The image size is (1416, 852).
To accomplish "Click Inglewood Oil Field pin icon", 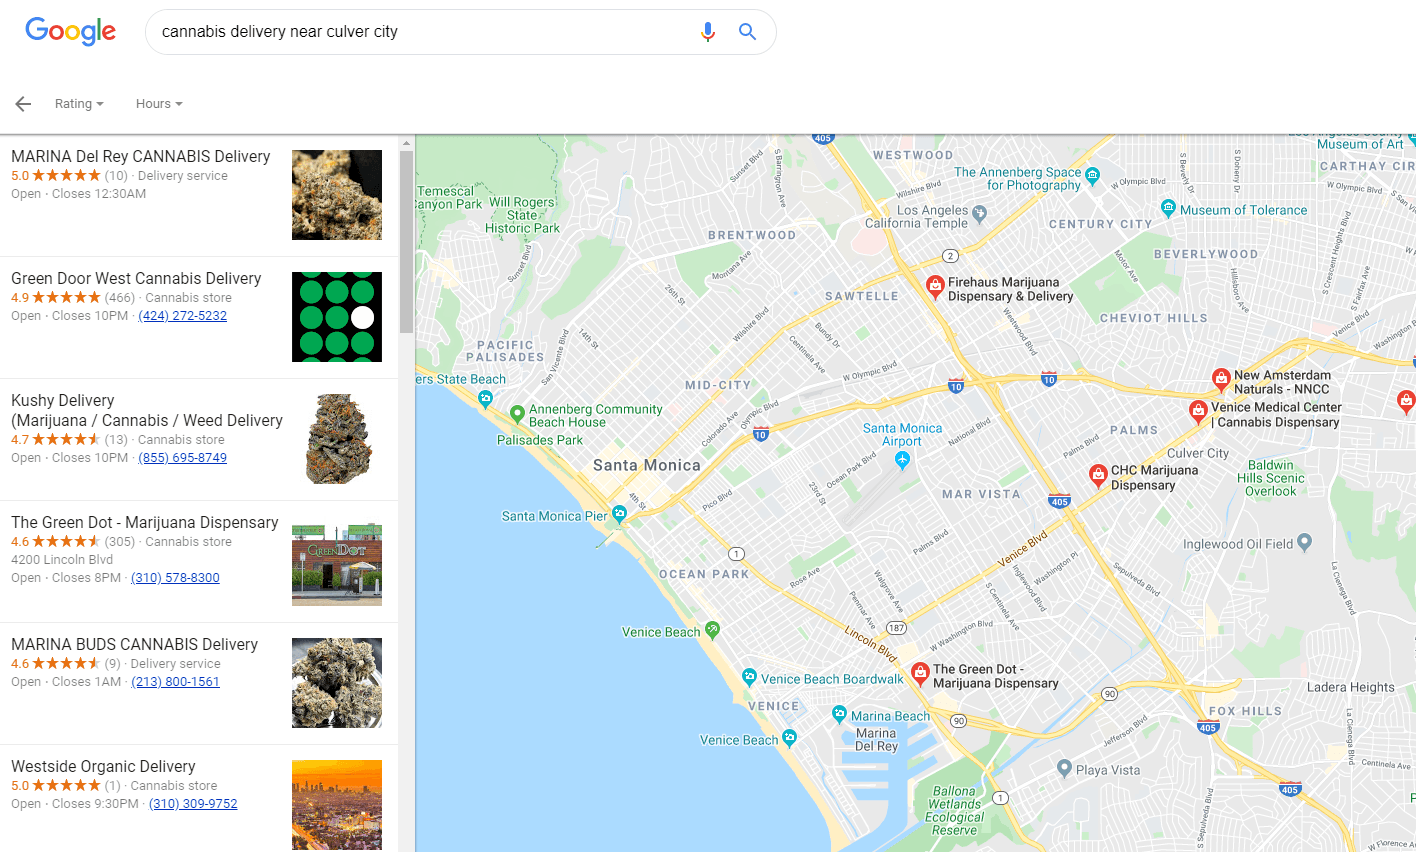I will coord(1304,543).
